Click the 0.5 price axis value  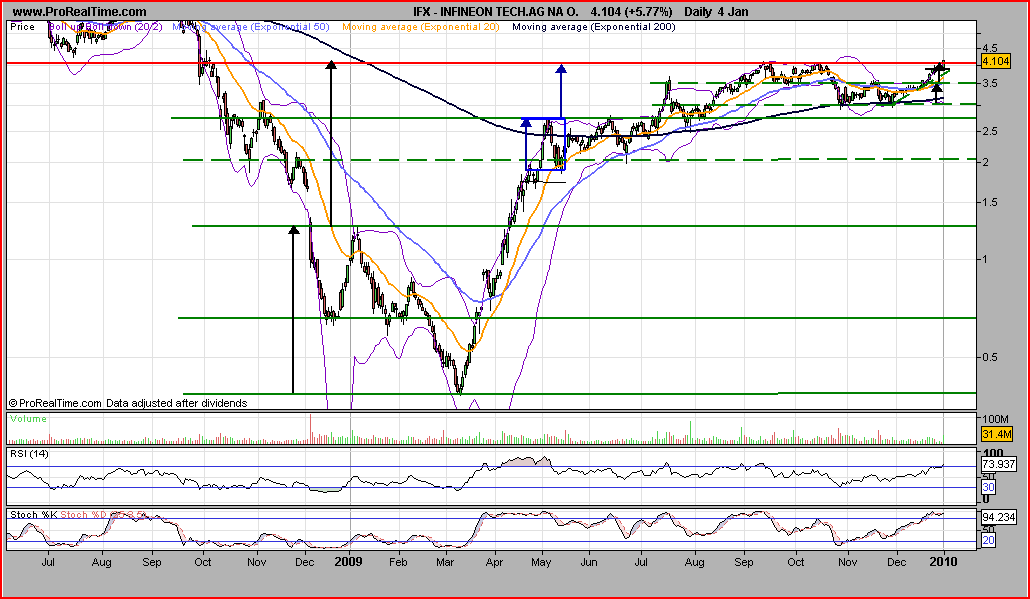[x=989, y=357]
